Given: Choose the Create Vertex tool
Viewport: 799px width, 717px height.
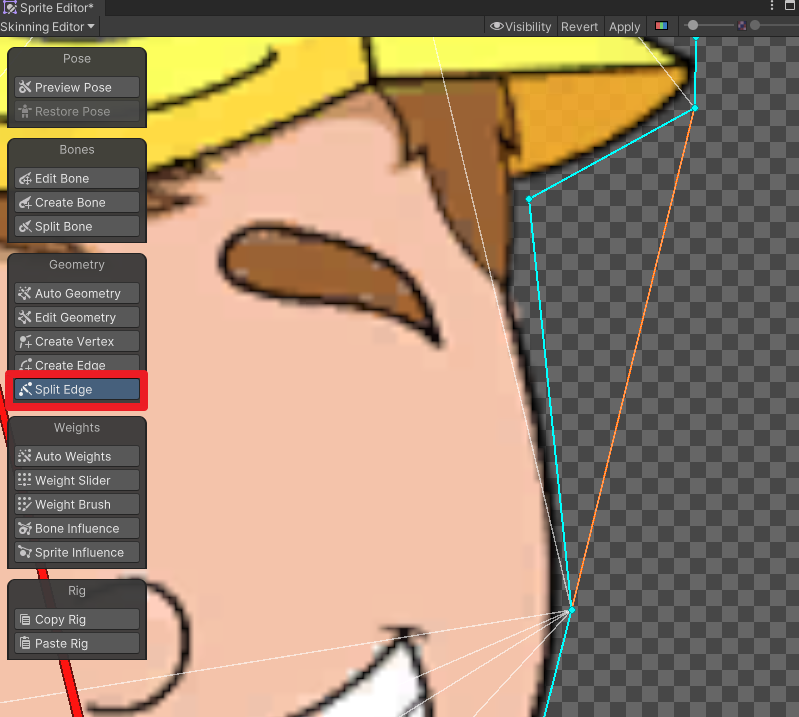Looking at the screenshot, I should [77, 341].
